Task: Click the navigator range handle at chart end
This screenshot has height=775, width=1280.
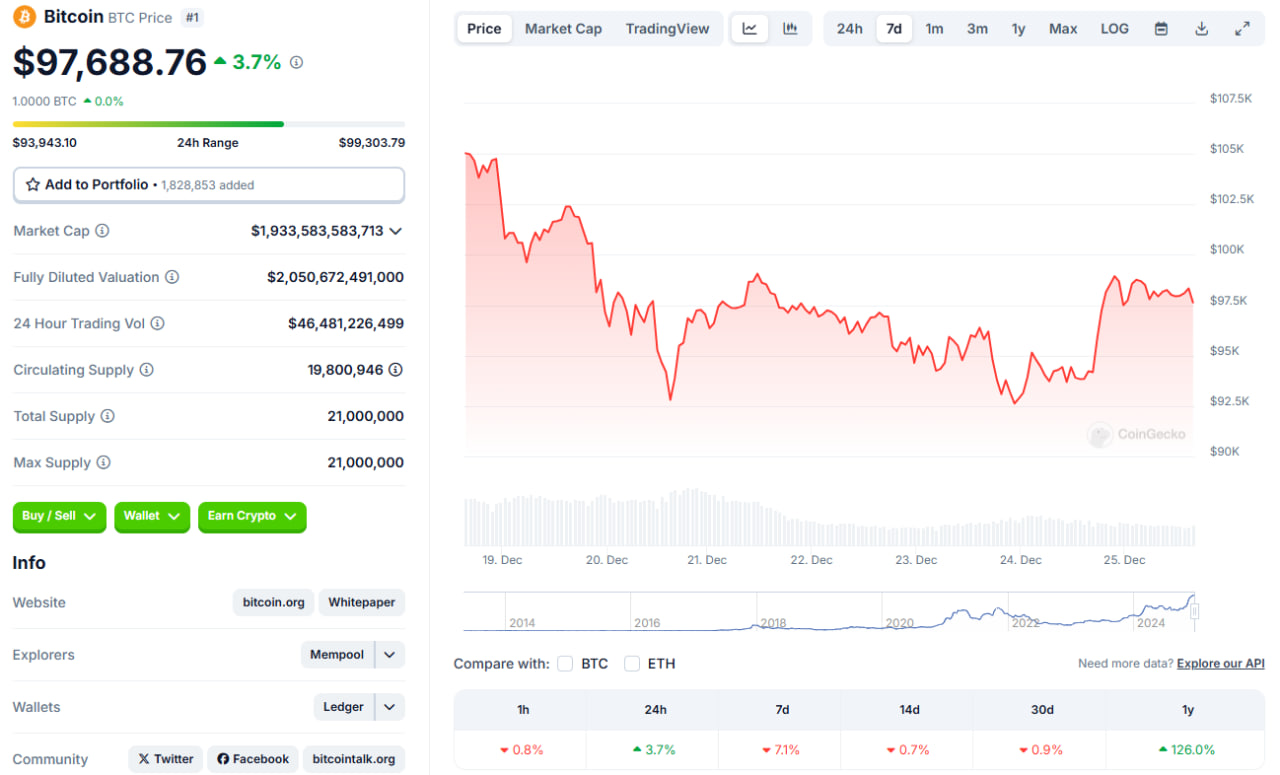Action: coord(1193,611)
